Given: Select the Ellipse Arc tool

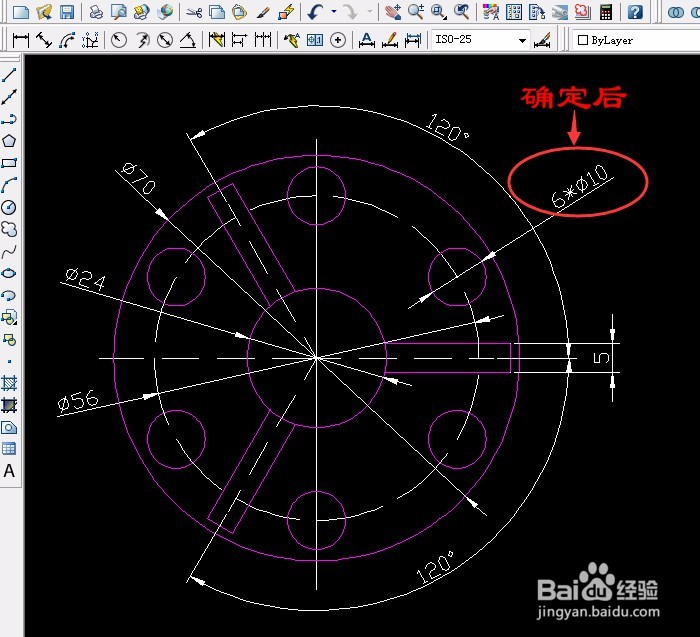Looking at the screenshot, I should (9, 295).
